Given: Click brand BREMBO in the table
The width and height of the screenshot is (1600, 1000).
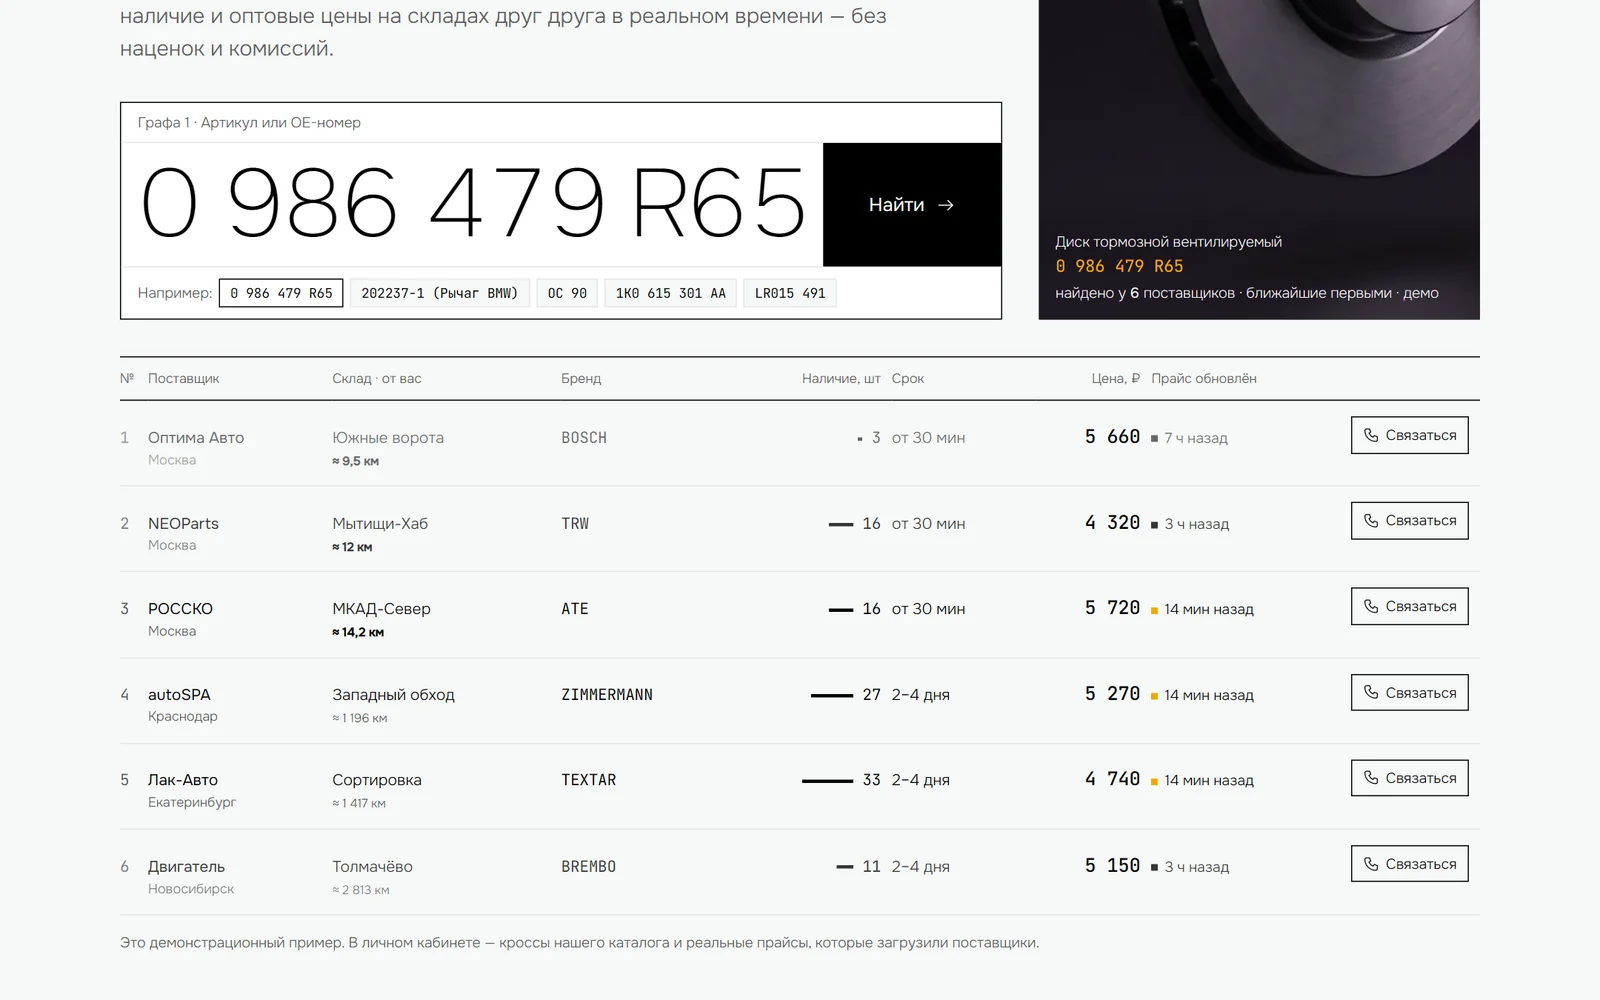Looking at the screenshot, I should [x=588, y=867].
